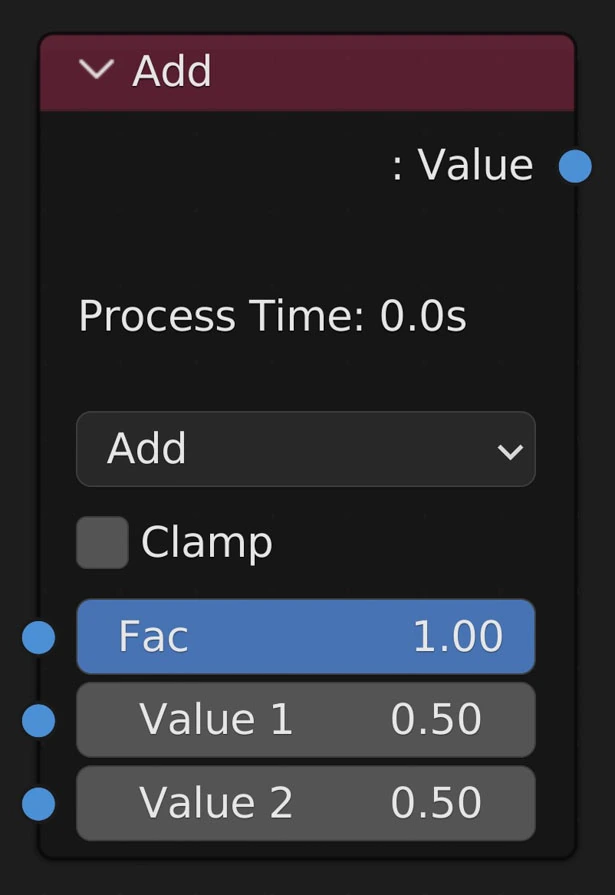Viewport: 615px width, 895px height.
Task: Click the Value output socket dot
Action: pos(575,166)
